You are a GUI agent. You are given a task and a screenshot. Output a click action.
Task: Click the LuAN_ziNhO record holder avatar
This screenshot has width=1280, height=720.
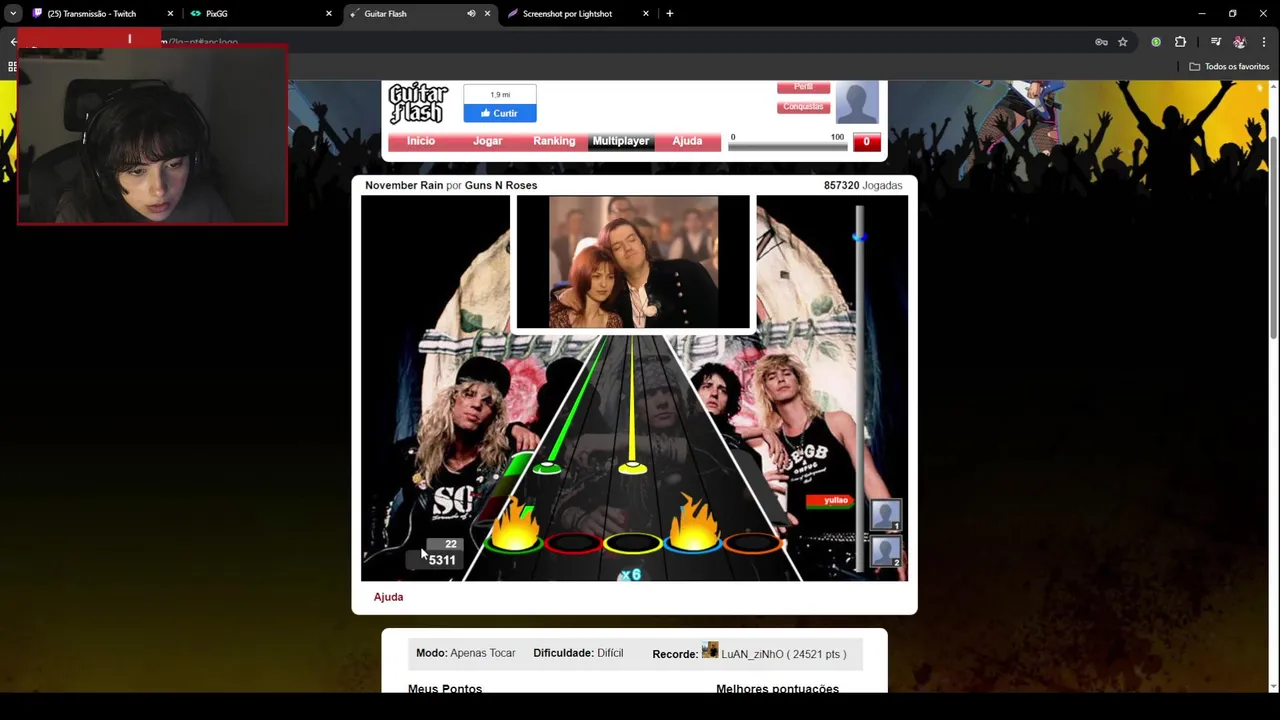pyautogui.click(x=710, y=650)
